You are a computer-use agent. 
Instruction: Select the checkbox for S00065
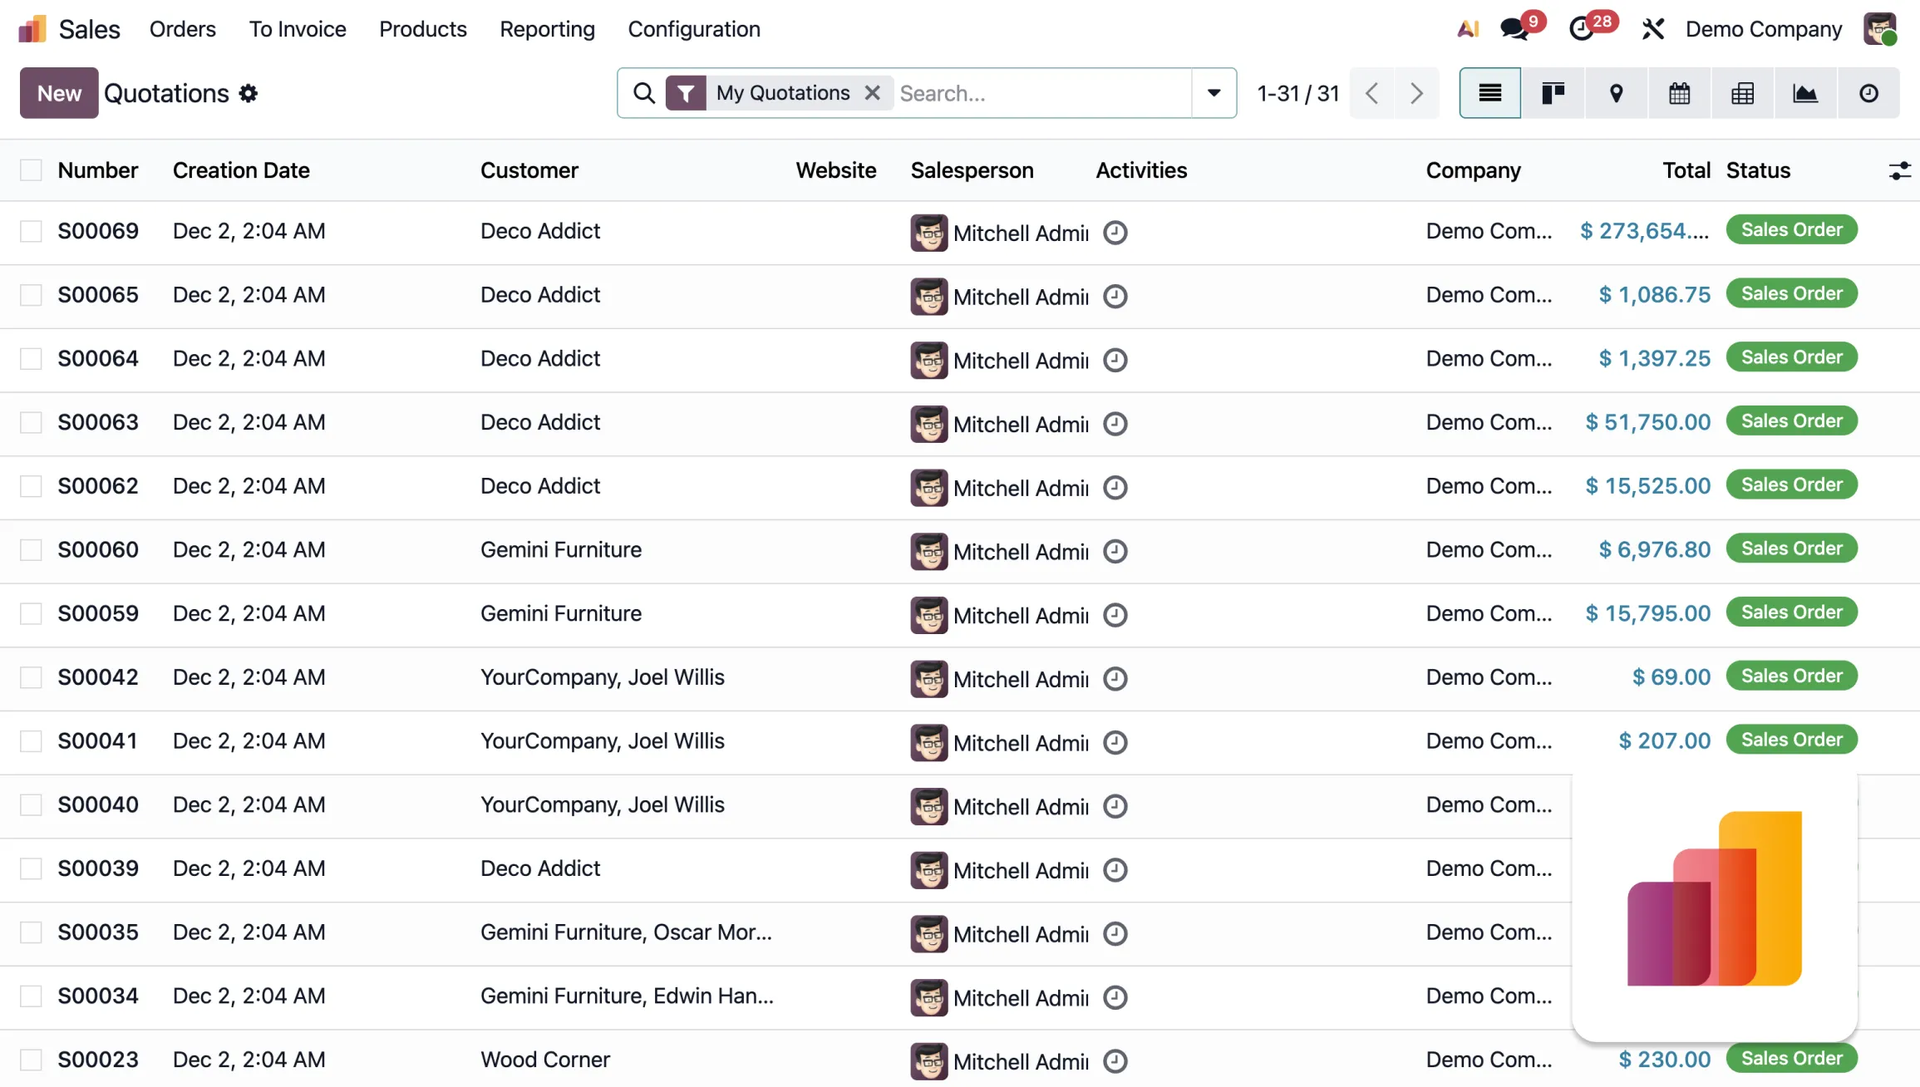coord(31,295)
